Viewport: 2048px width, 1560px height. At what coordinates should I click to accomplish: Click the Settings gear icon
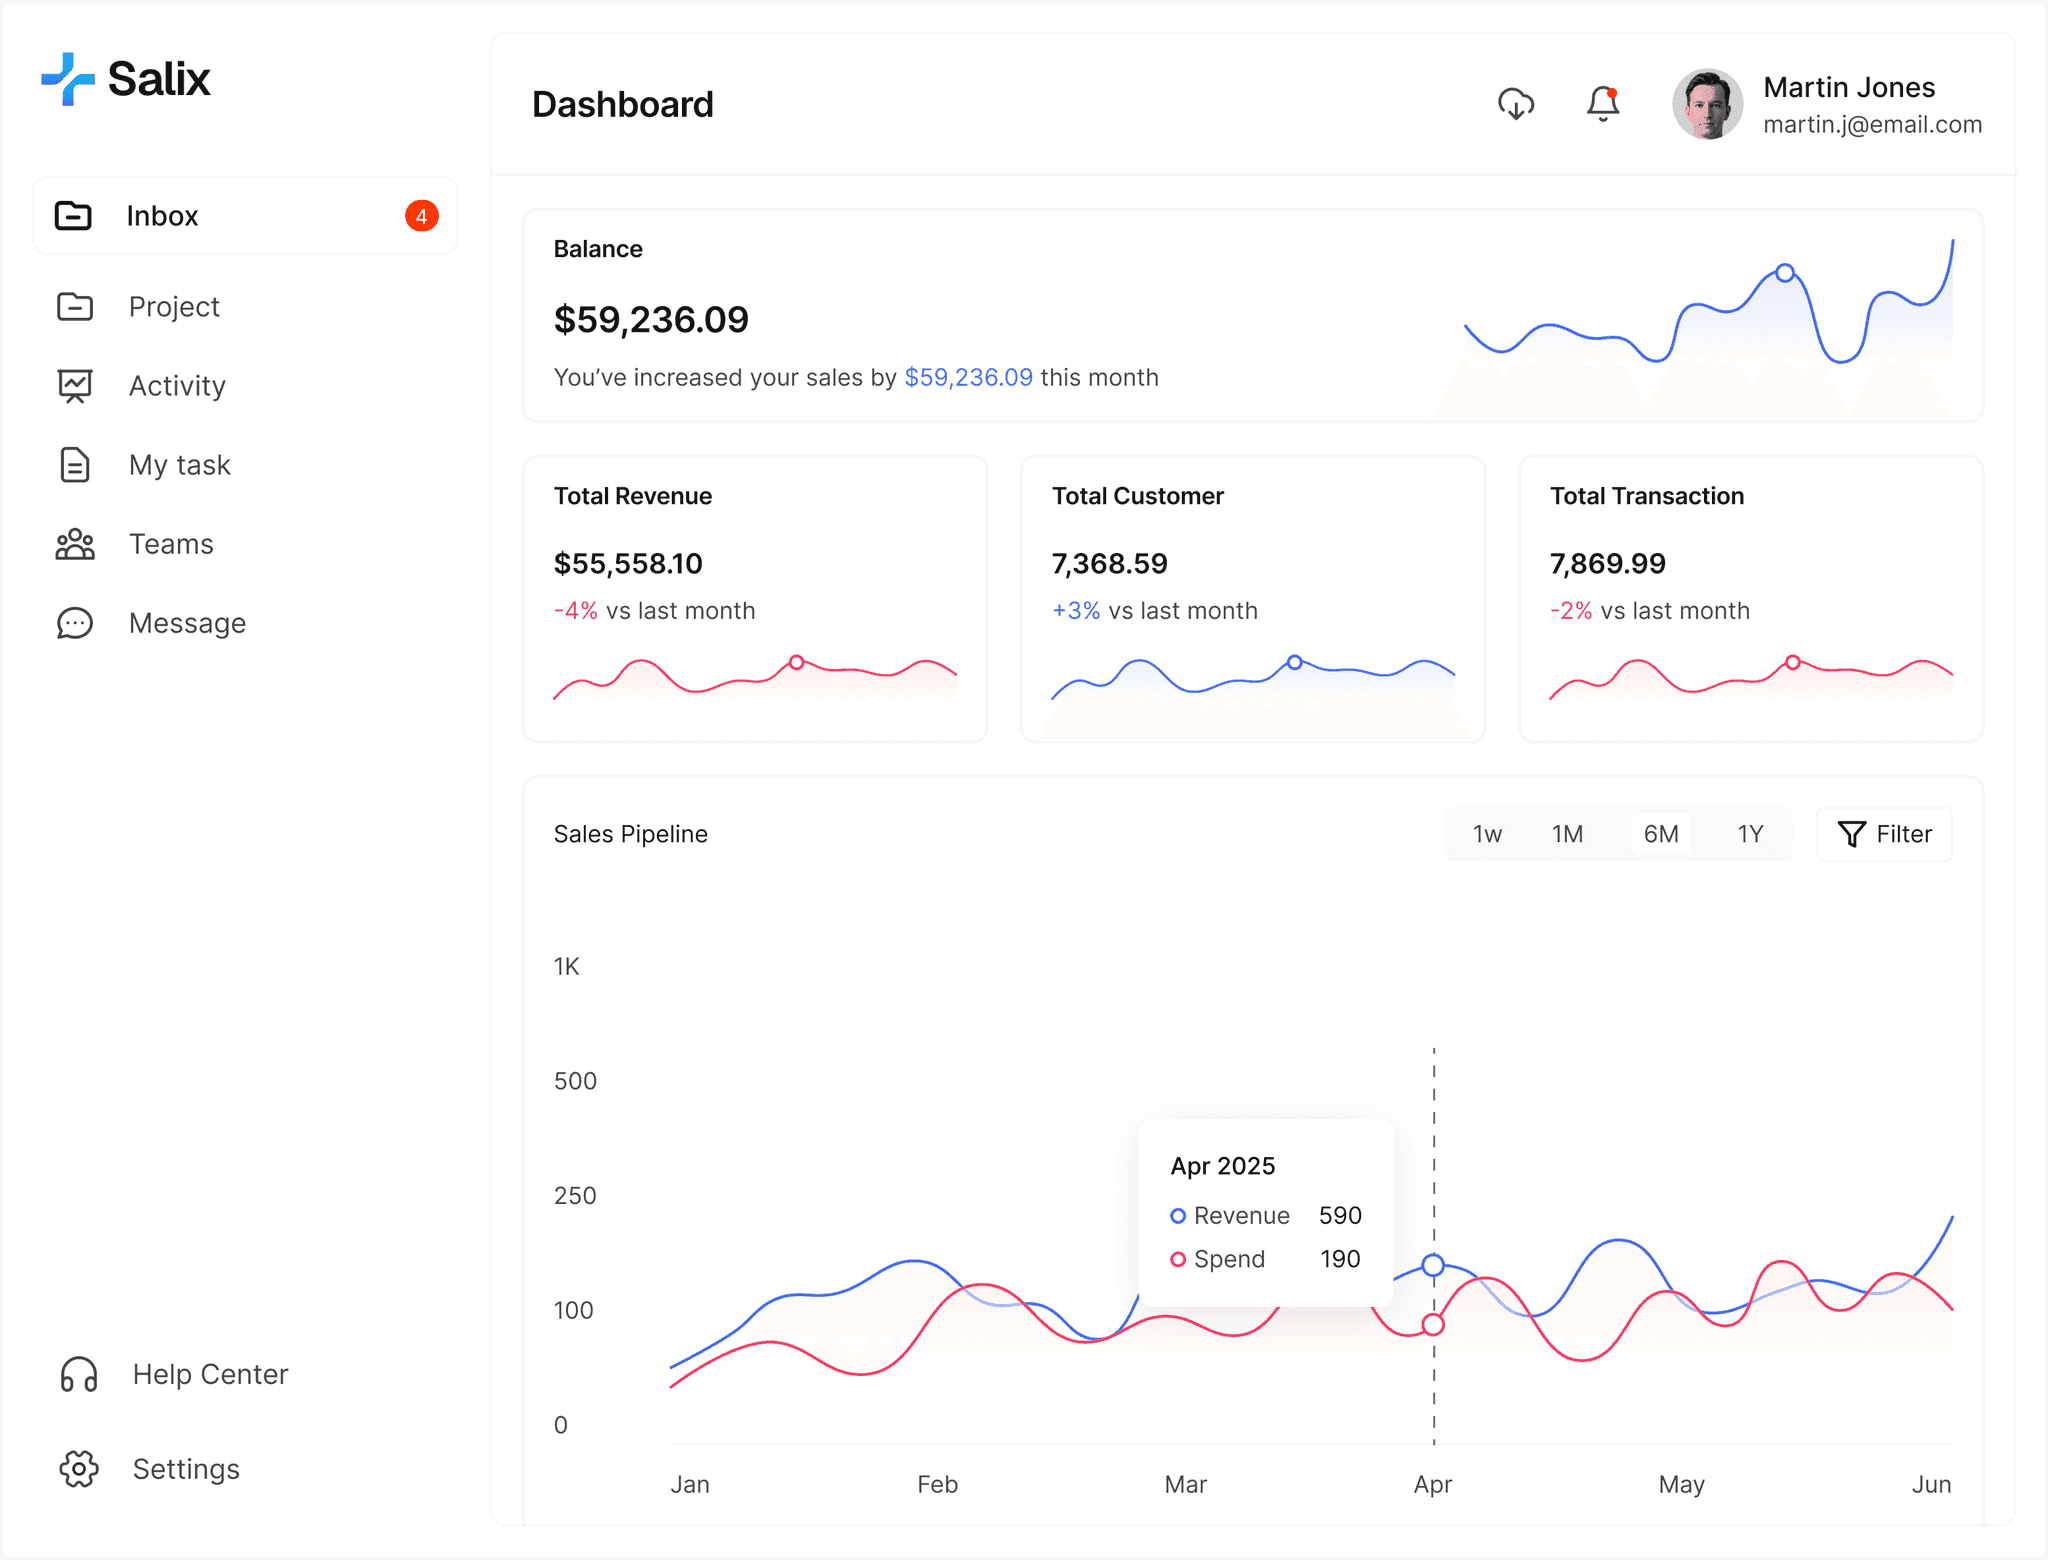[79, 1469]
